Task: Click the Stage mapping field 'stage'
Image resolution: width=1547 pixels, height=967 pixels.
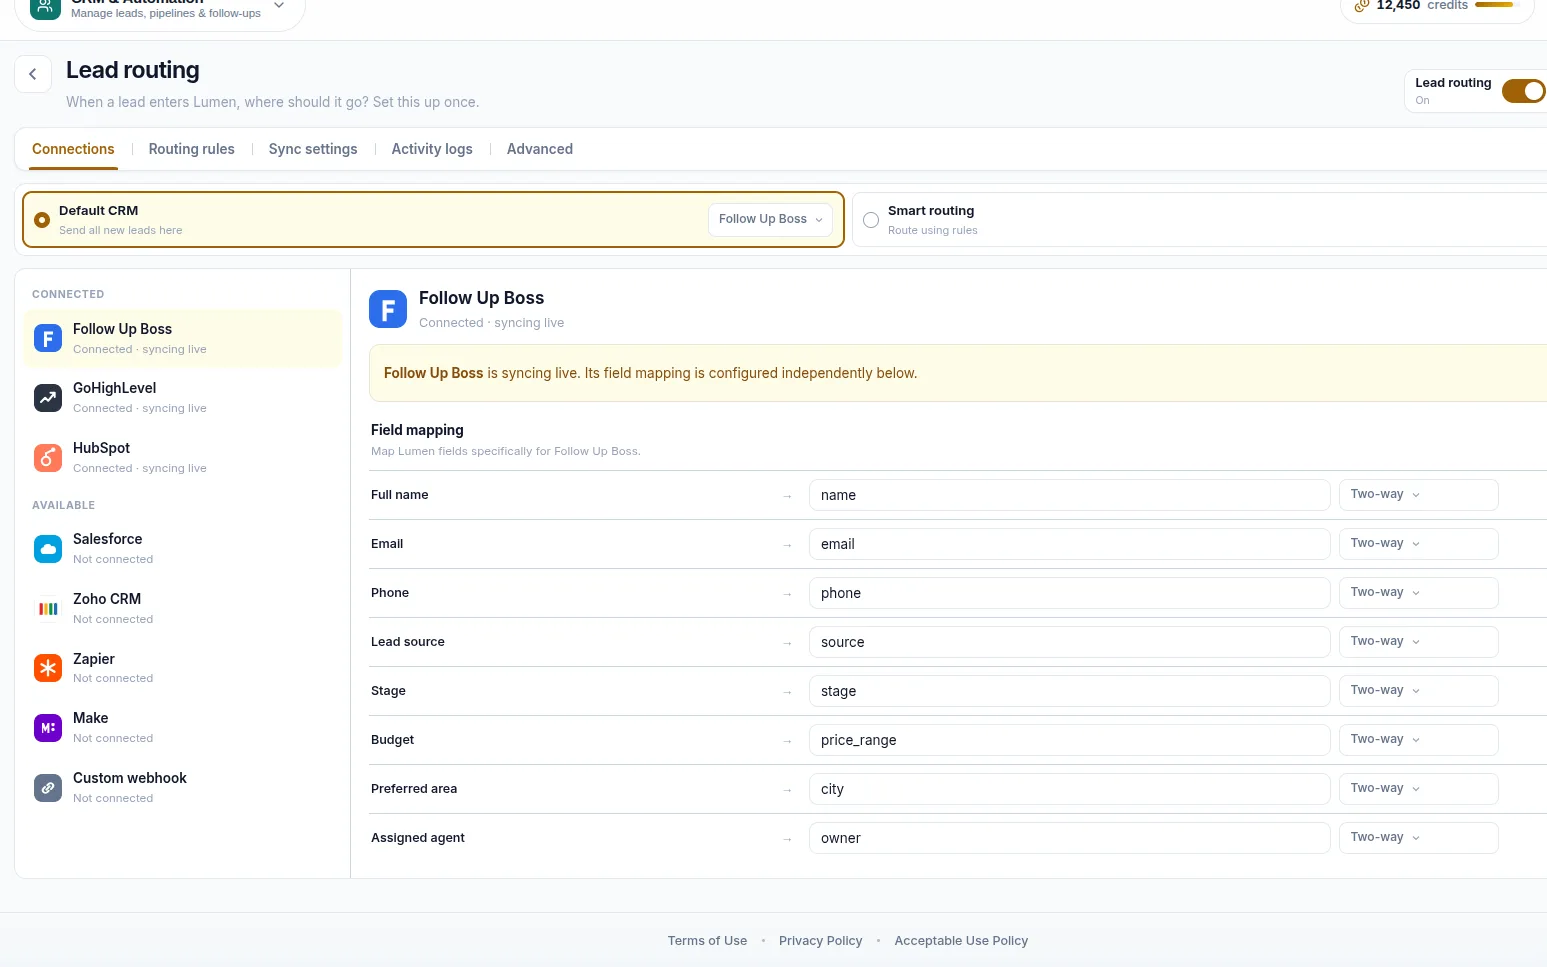Action: (1069, 691)
